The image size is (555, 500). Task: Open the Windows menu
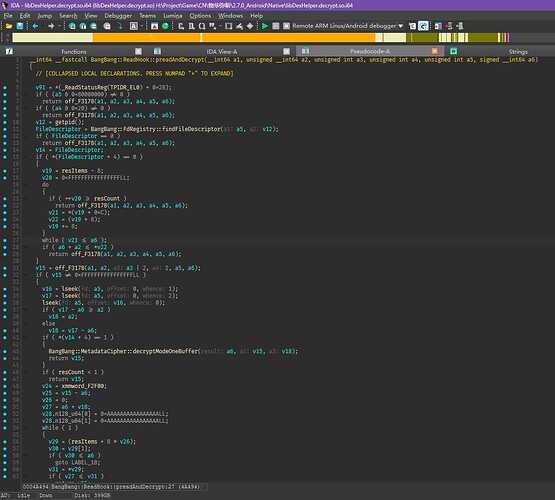point(230,16)
